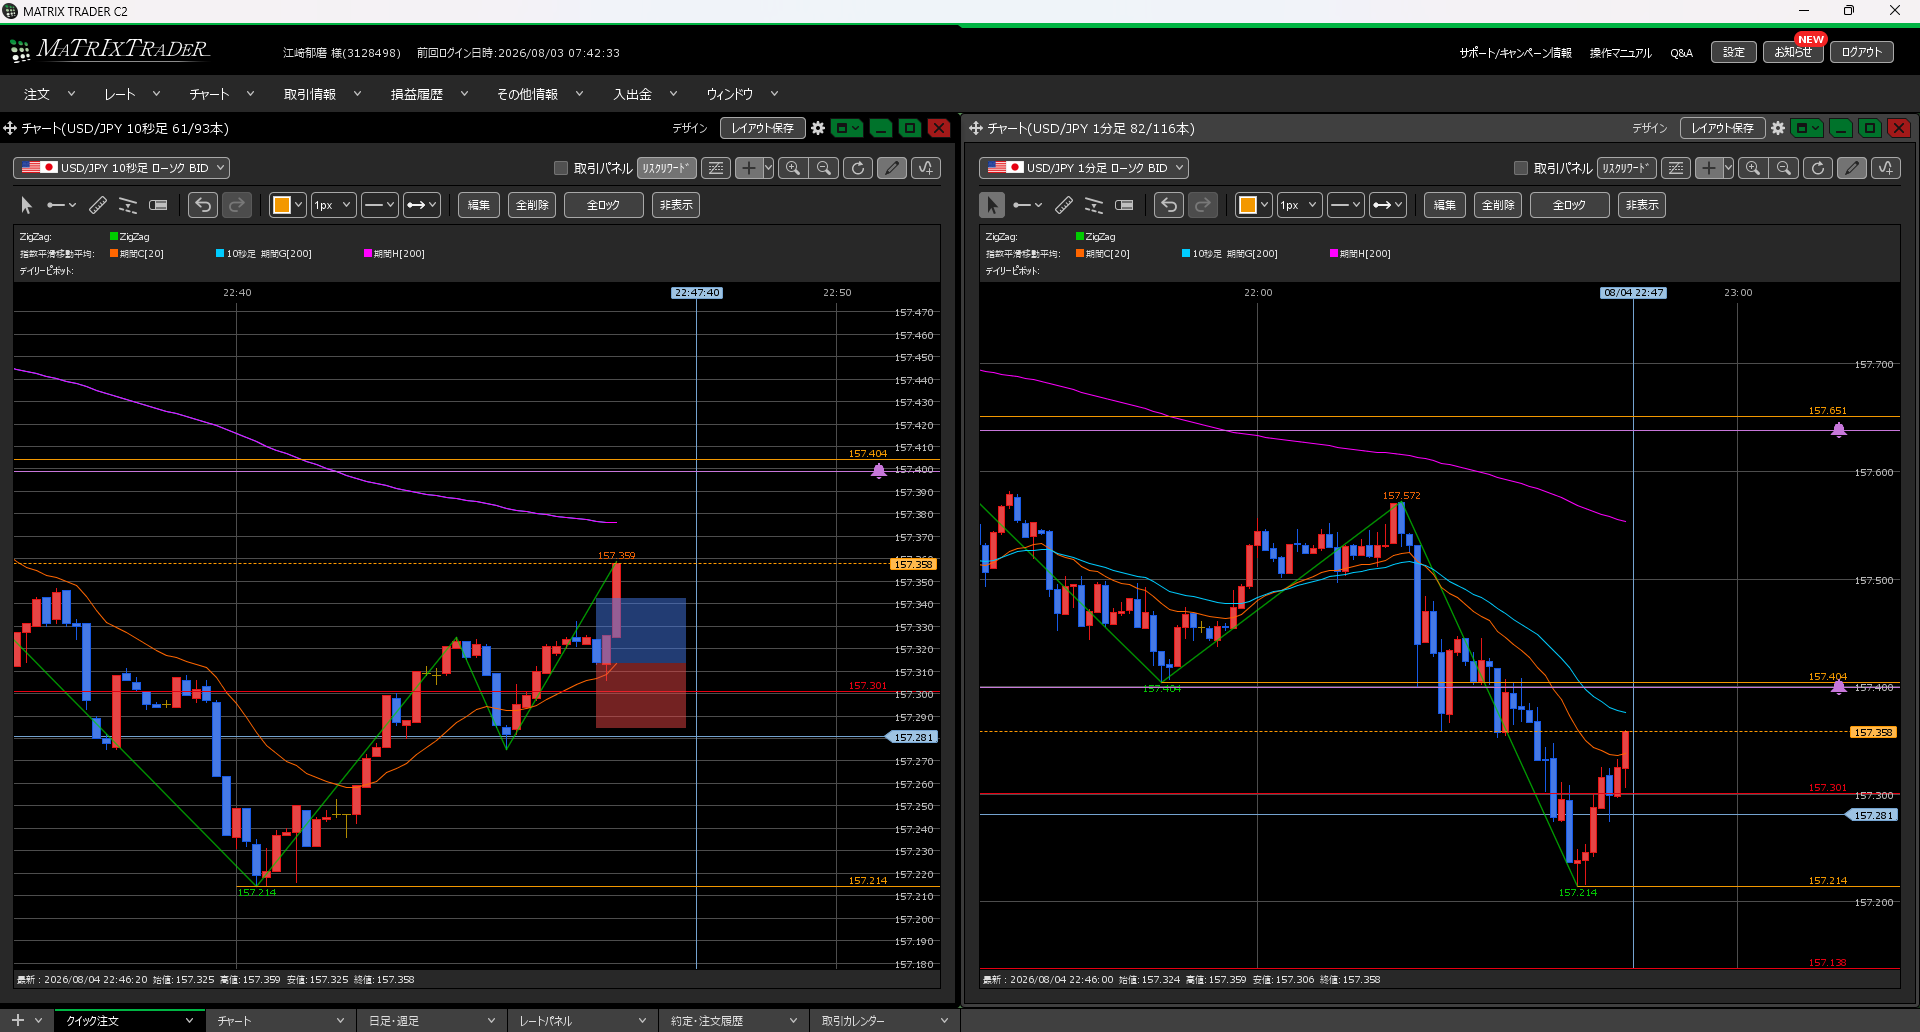Toggle 非表示 drawings in 10秒足 chart

coord(676,205)
